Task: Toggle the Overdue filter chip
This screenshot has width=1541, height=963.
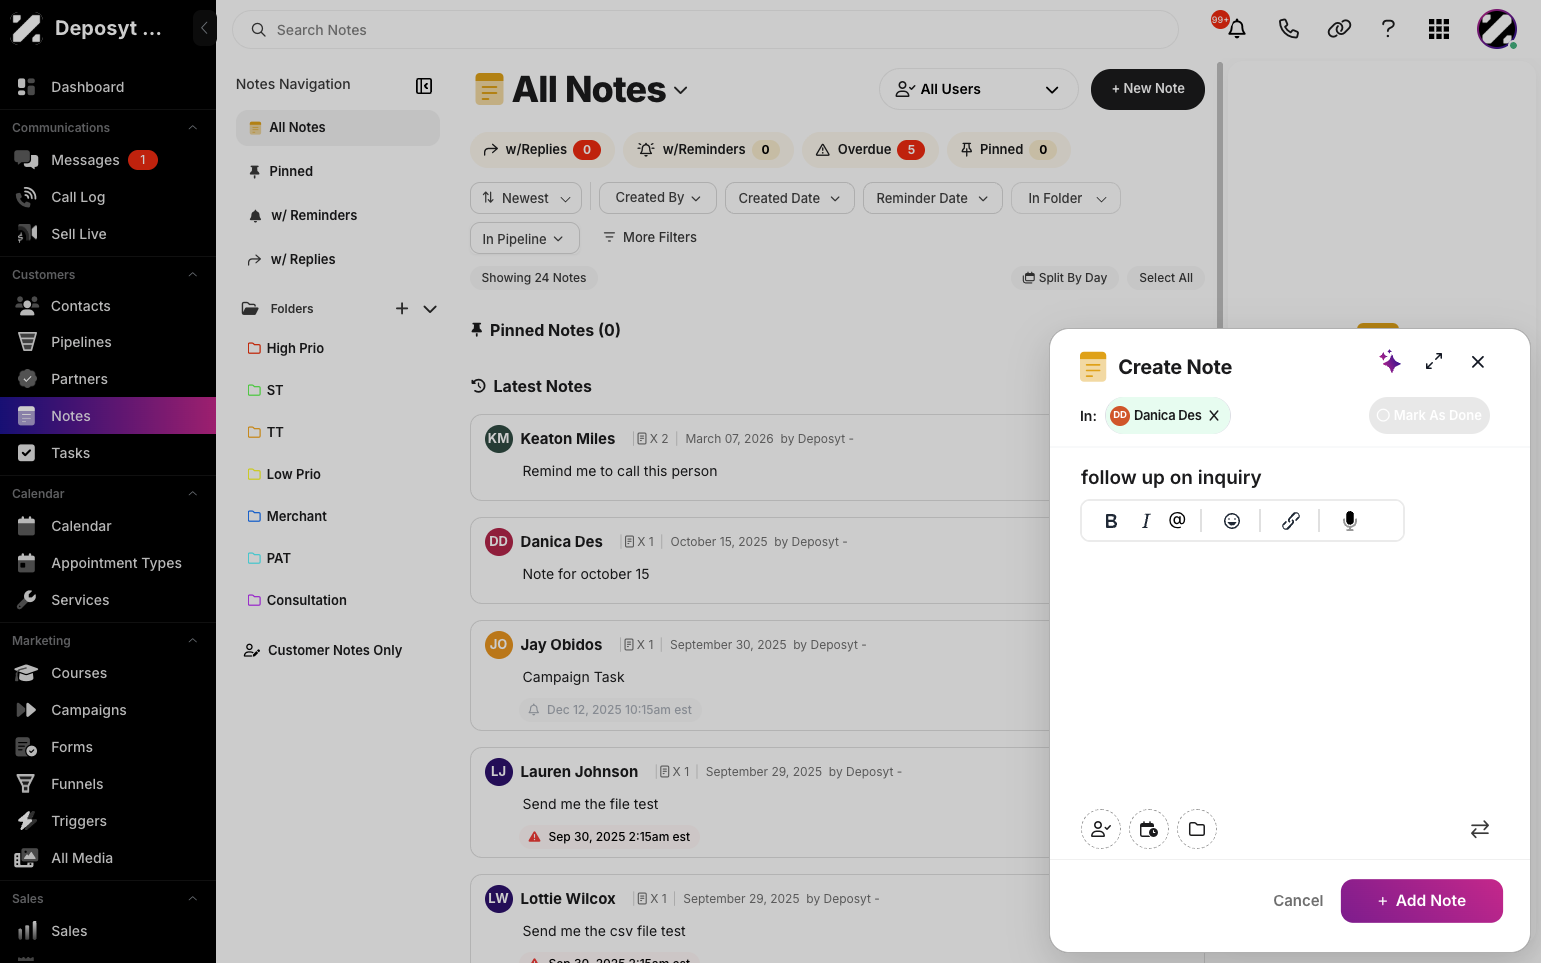Action: click(x=870, y=150)
